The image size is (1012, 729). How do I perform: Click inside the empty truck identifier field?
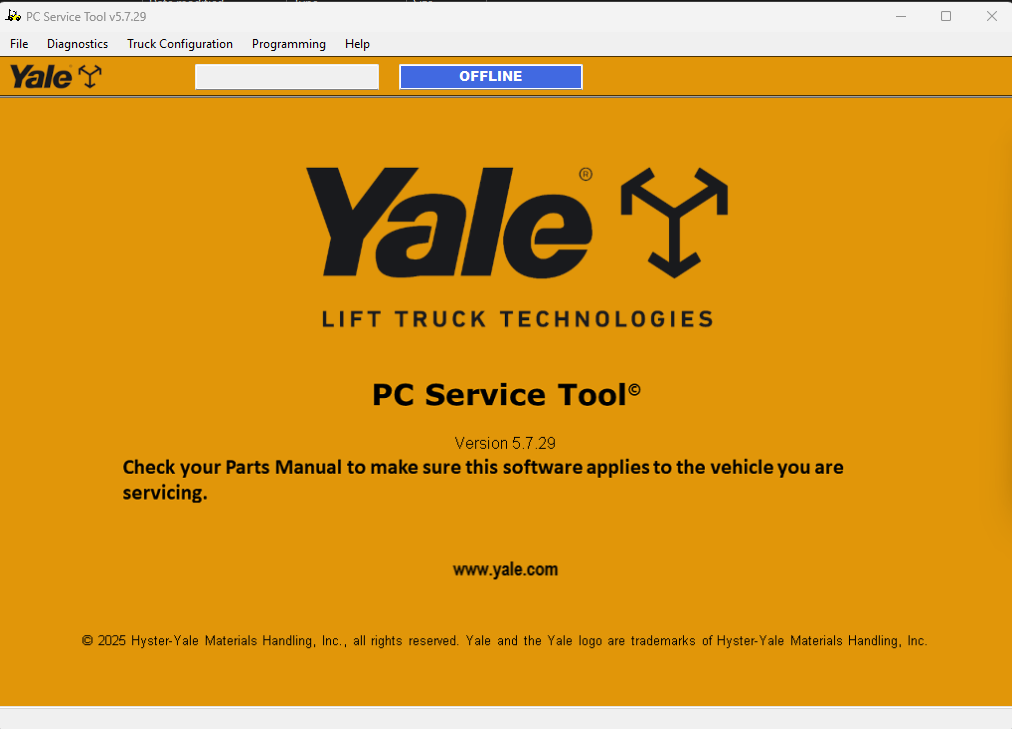pos(286,76)
